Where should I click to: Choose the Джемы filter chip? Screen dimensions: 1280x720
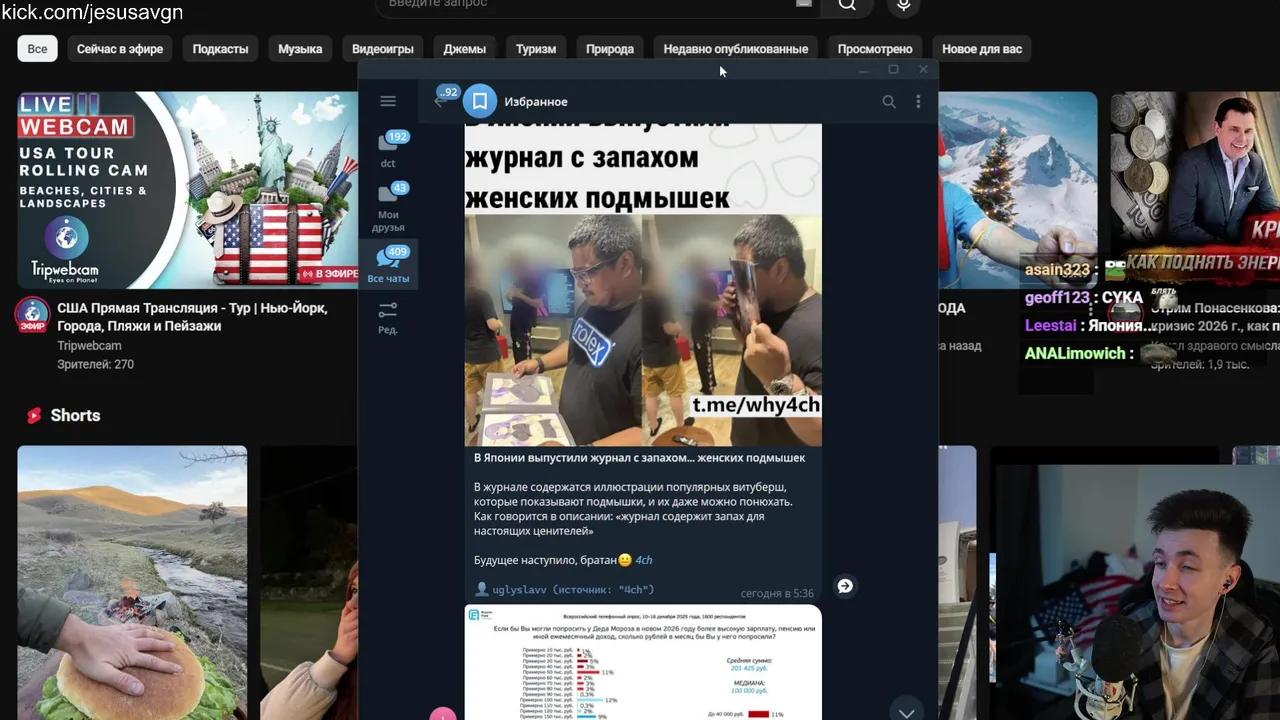[x=465, y=49]
